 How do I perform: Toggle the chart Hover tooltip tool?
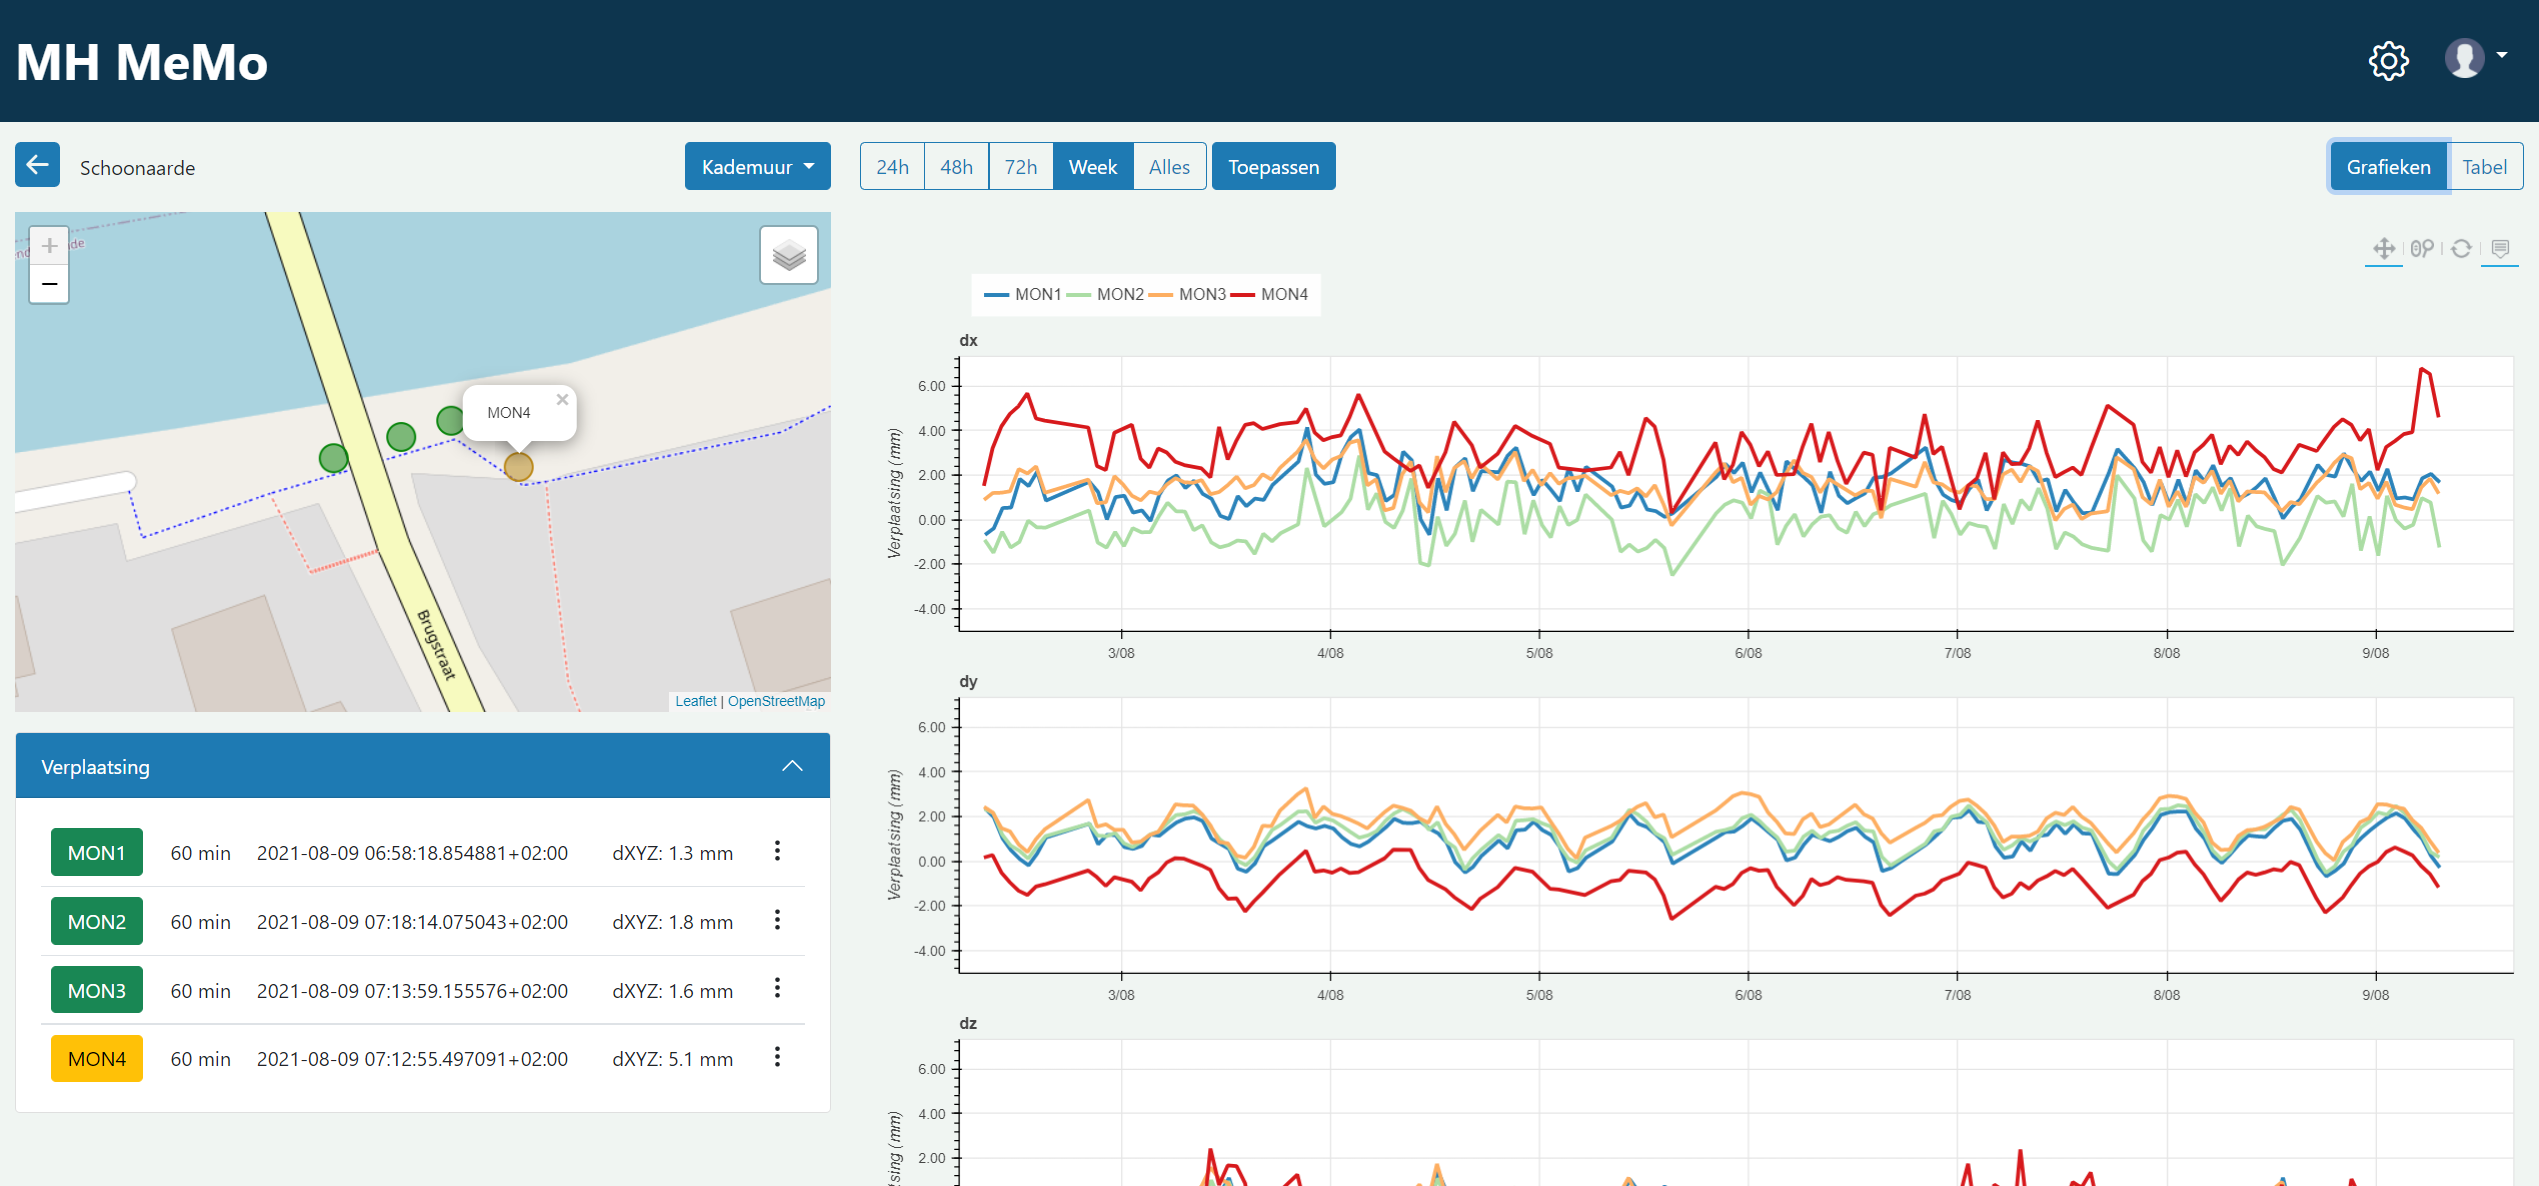(x=2500, y=248)
